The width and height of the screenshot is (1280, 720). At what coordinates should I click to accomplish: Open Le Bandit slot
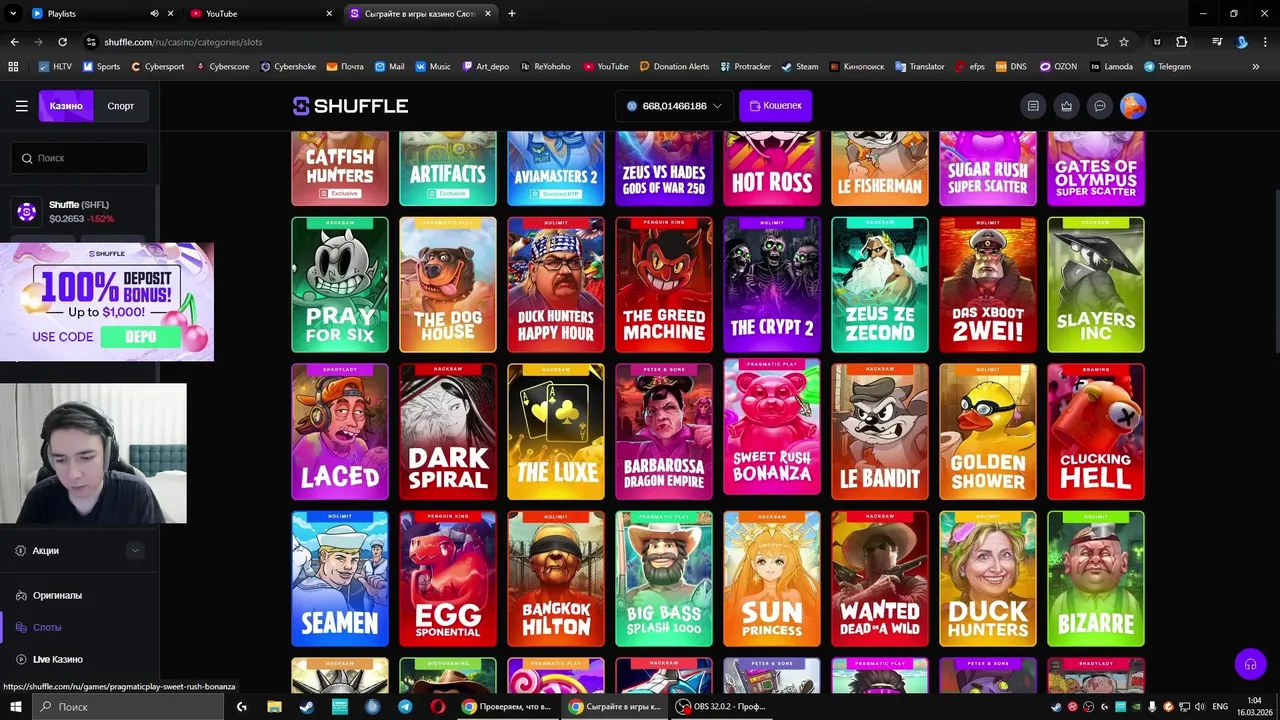880,432
